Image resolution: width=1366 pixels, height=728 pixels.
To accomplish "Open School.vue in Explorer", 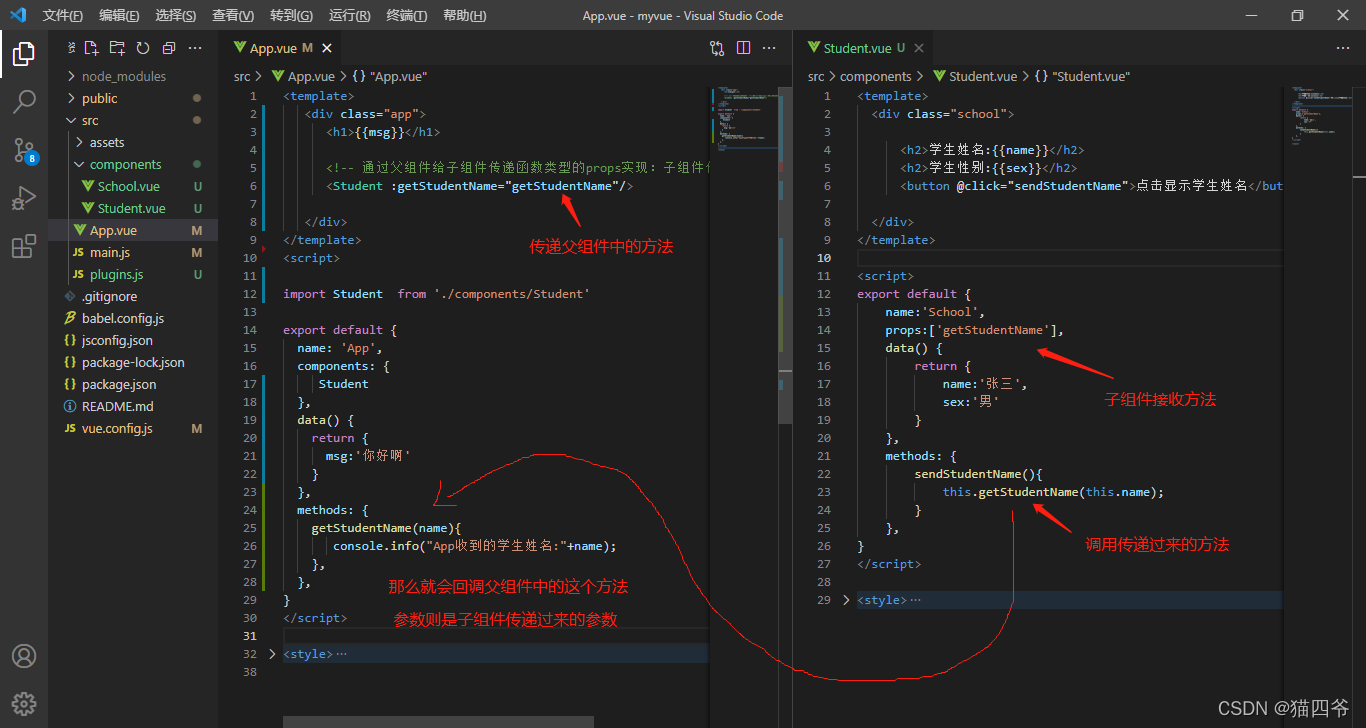I will [x=133, y=186].
